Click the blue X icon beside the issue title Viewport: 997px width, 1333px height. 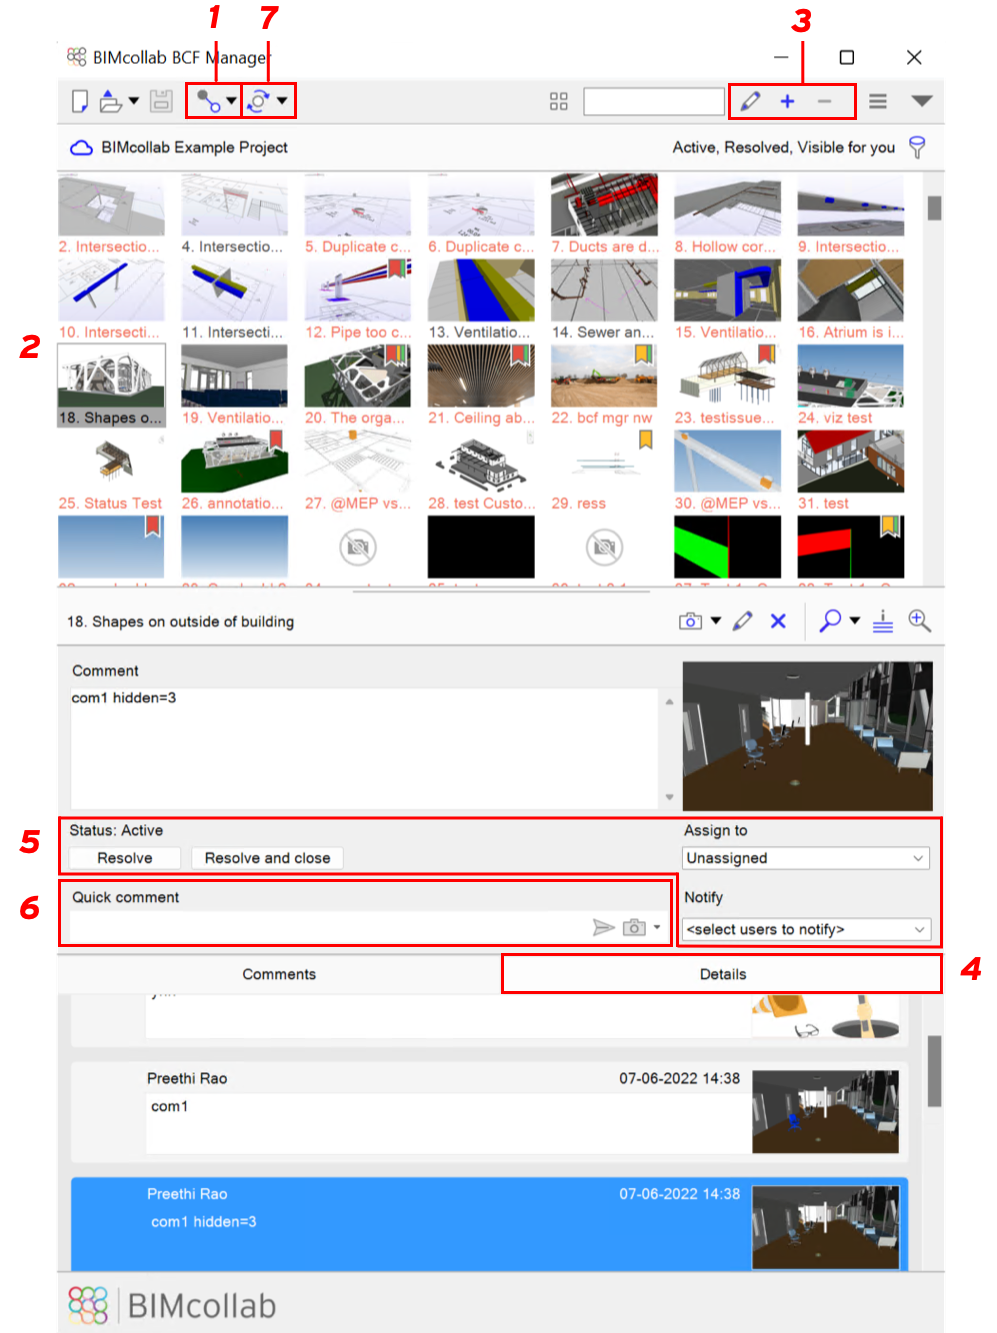(x=778, y=621)
